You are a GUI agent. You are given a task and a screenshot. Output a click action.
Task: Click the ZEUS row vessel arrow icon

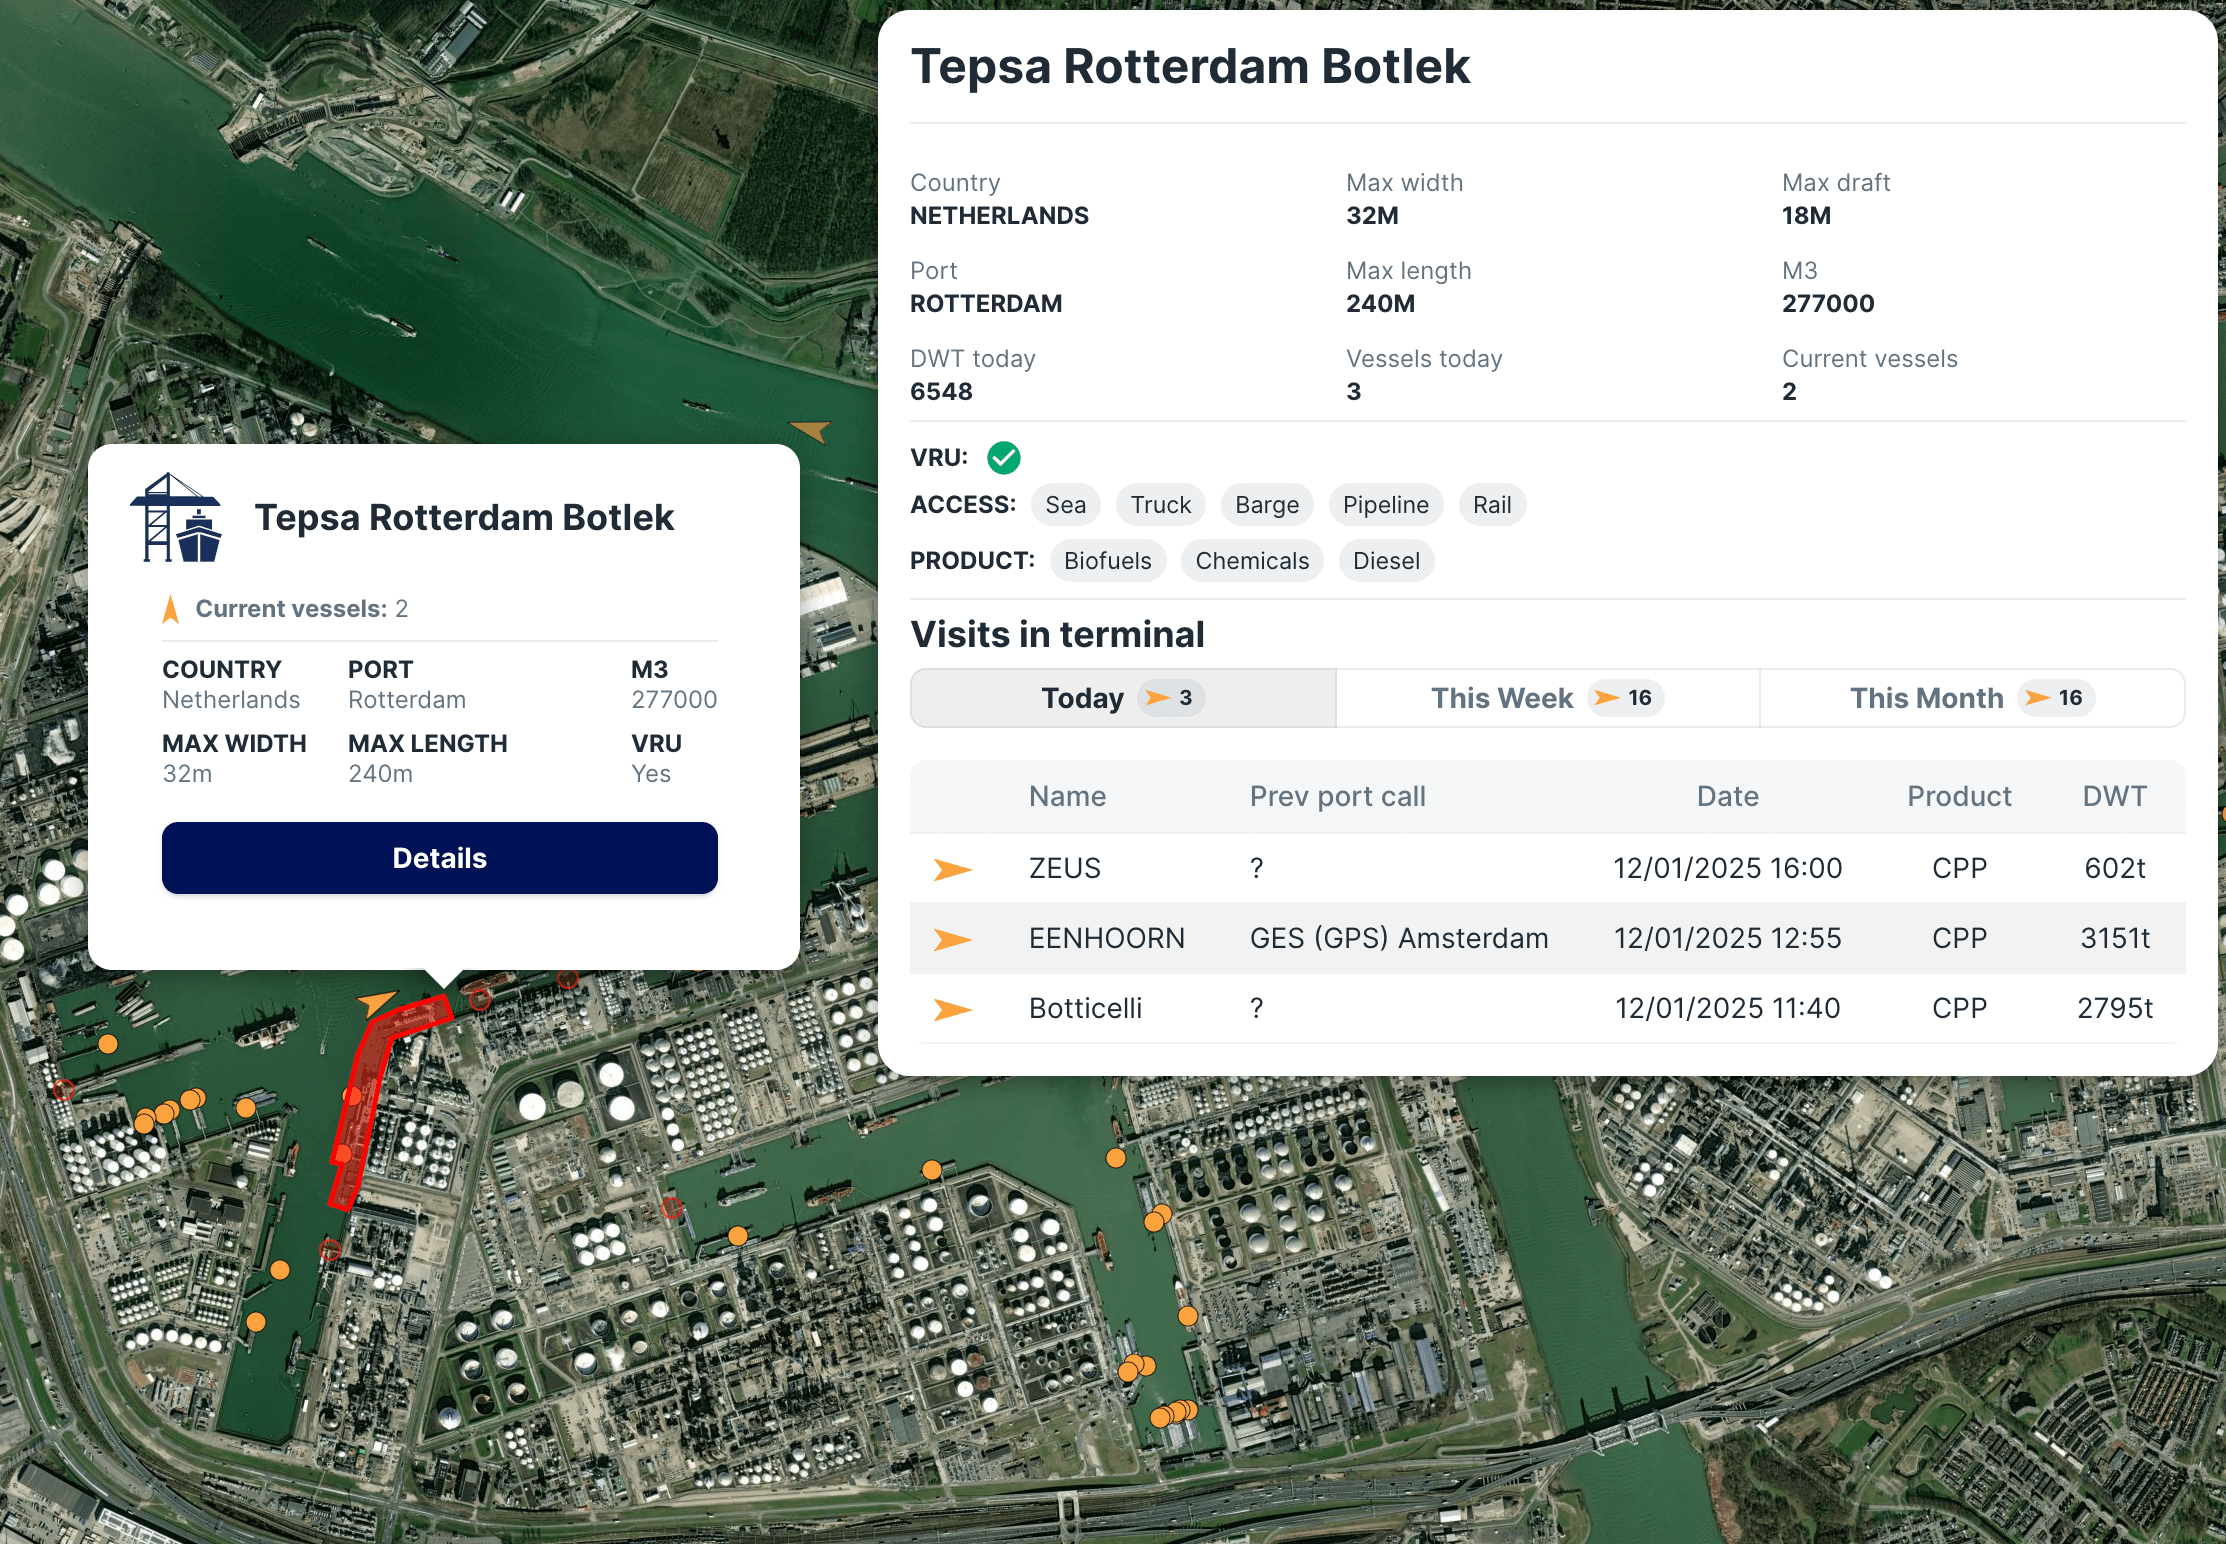952,869
